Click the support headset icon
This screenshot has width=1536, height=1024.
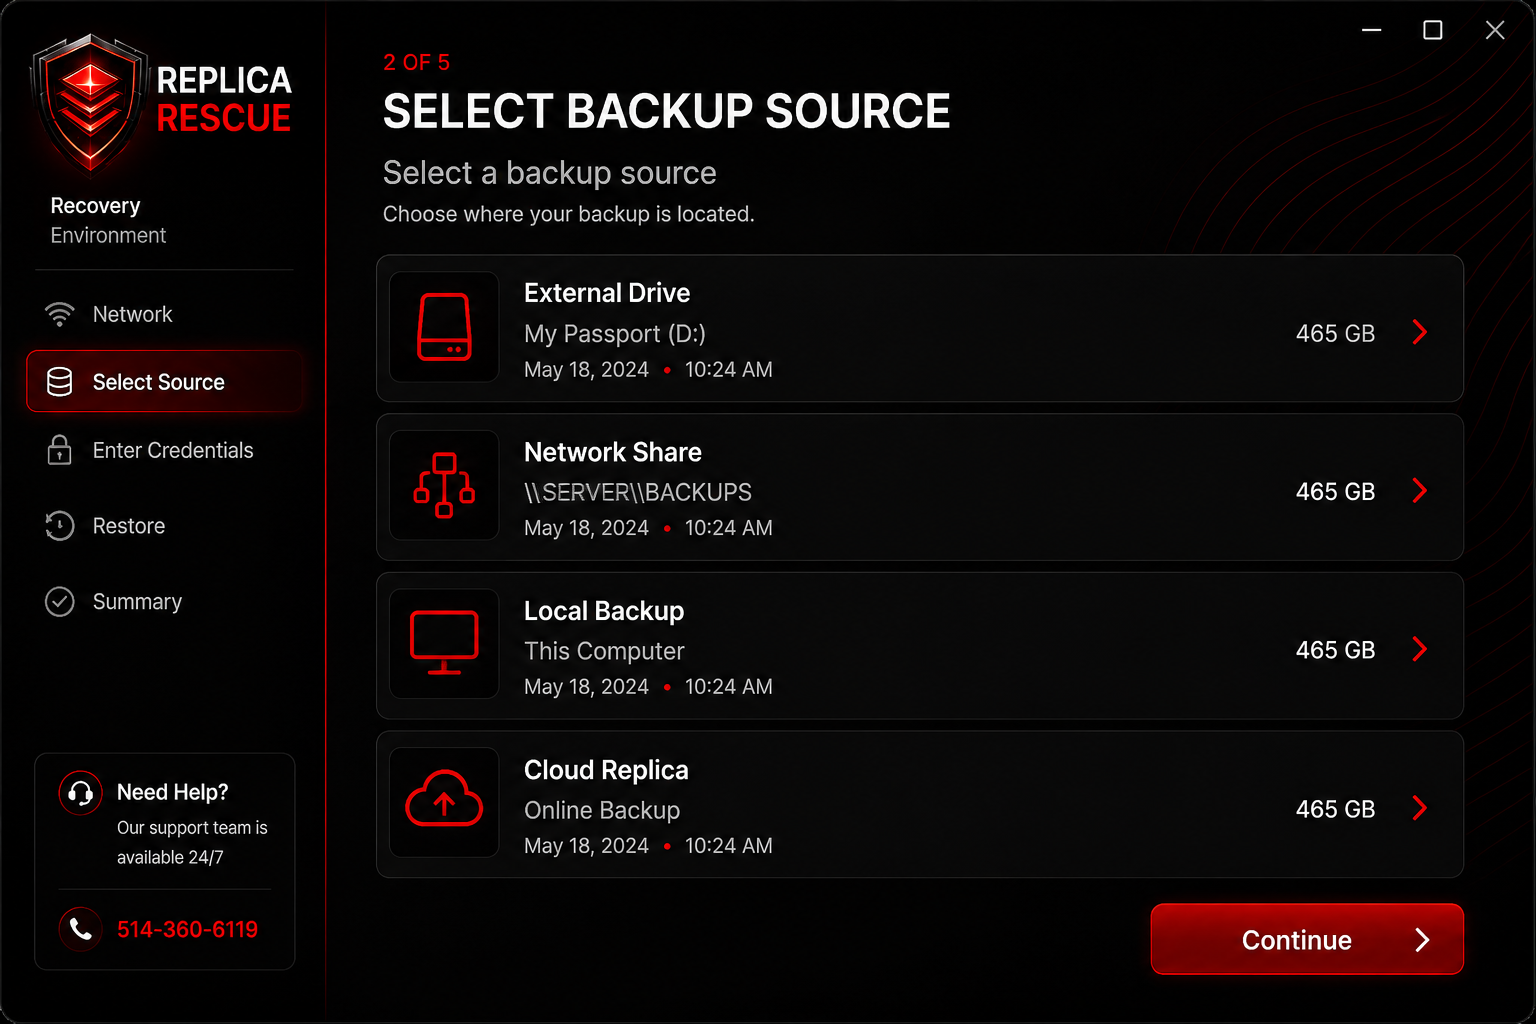(x=81, y=793)
